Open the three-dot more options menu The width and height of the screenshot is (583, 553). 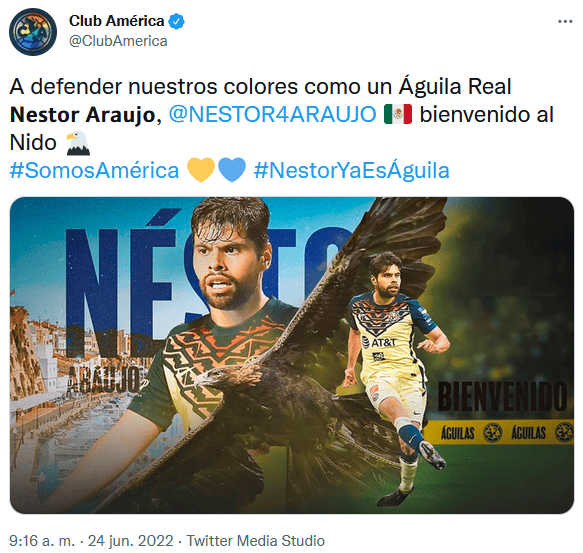pos(565,22)
